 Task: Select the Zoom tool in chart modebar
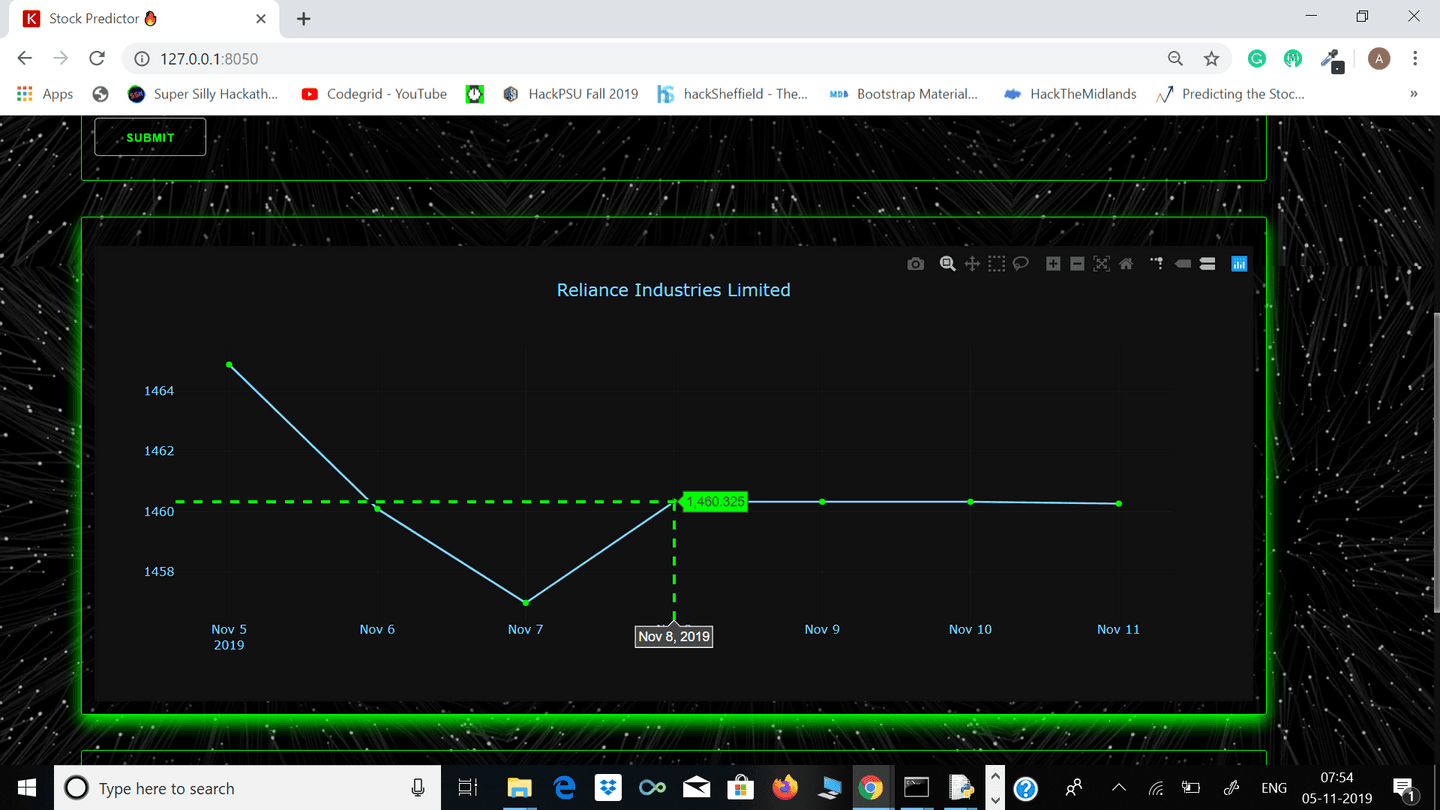(947, 264)
